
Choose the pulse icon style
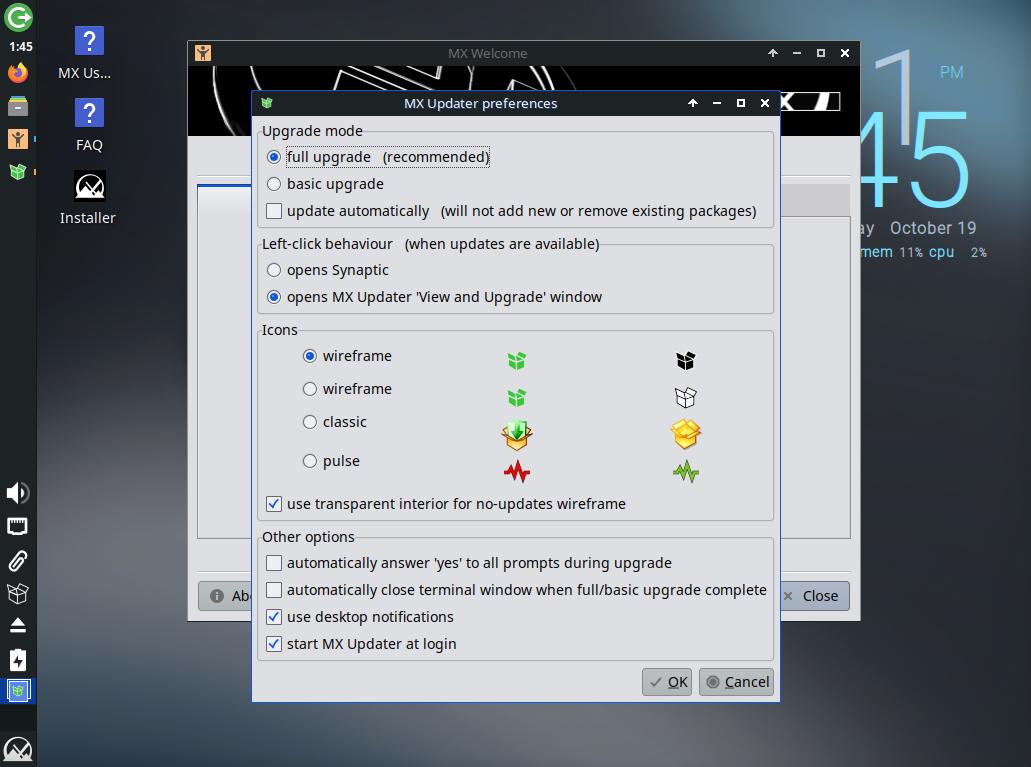point(310,461)
